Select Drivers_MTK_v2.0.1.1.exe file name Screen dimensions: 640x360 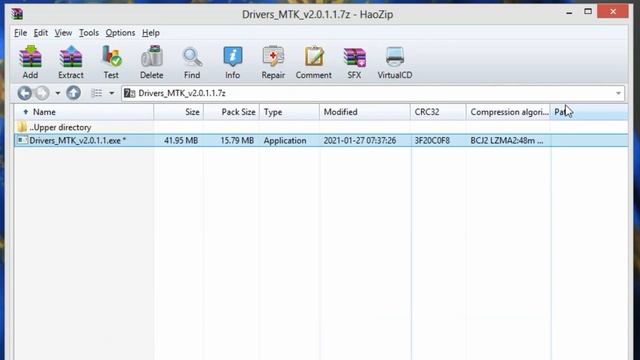pos(78,140)
